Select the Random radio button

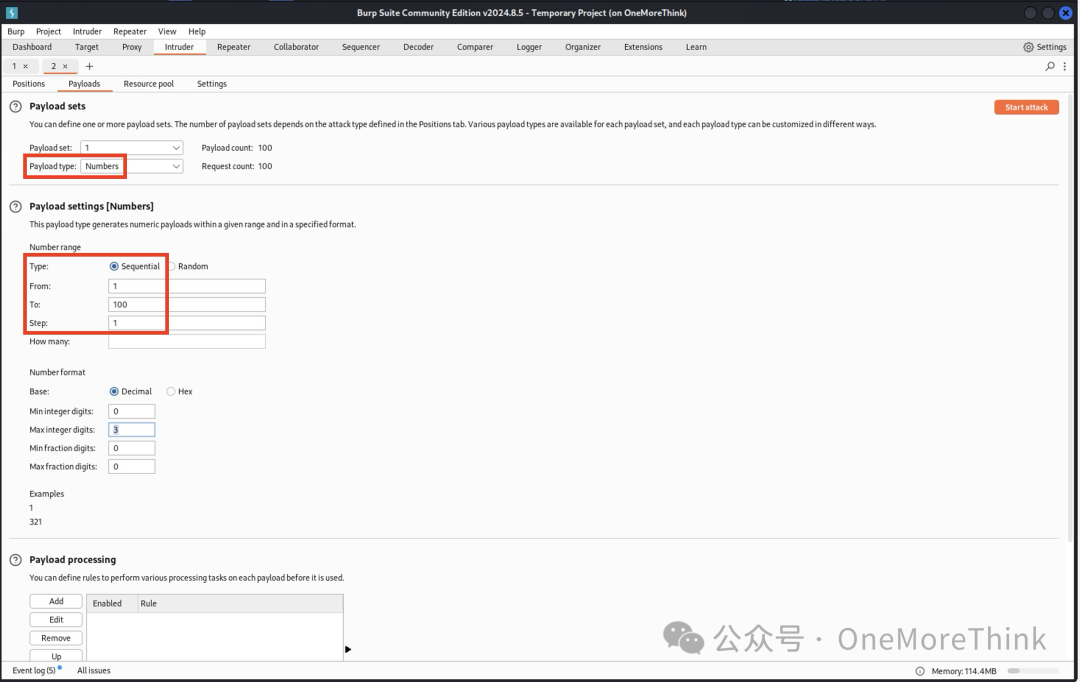tap(172, 266)
